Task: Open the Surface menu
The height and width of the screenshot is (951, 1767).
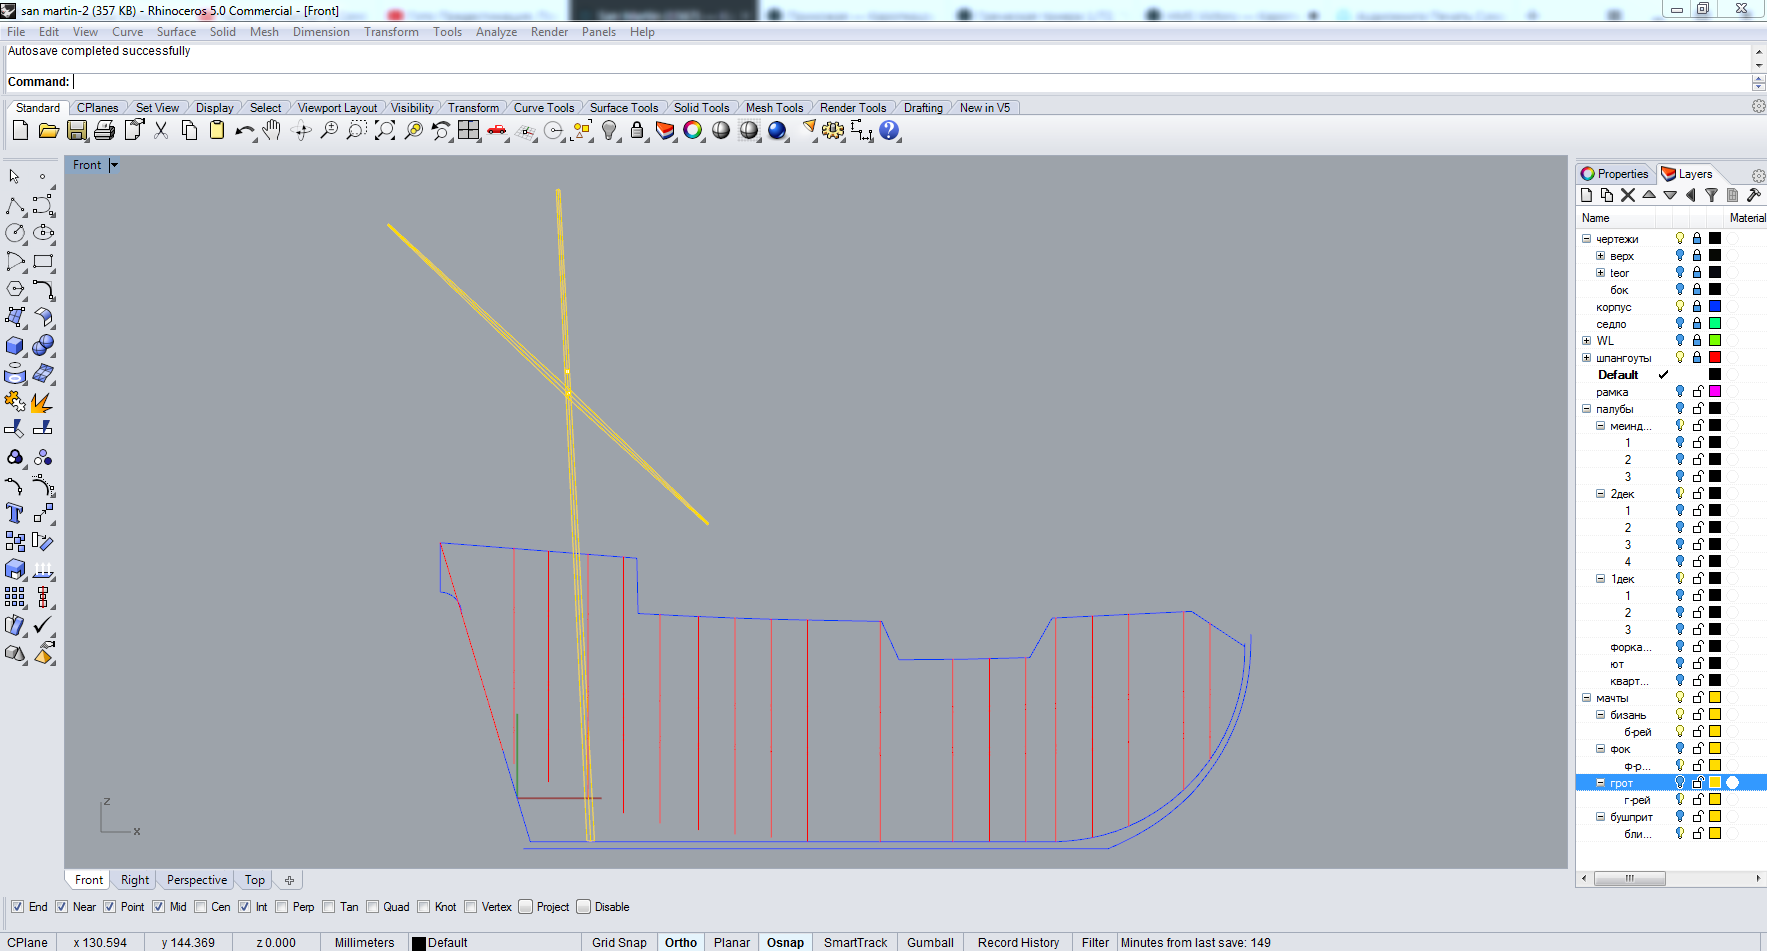Action: [x=176, y=32]
